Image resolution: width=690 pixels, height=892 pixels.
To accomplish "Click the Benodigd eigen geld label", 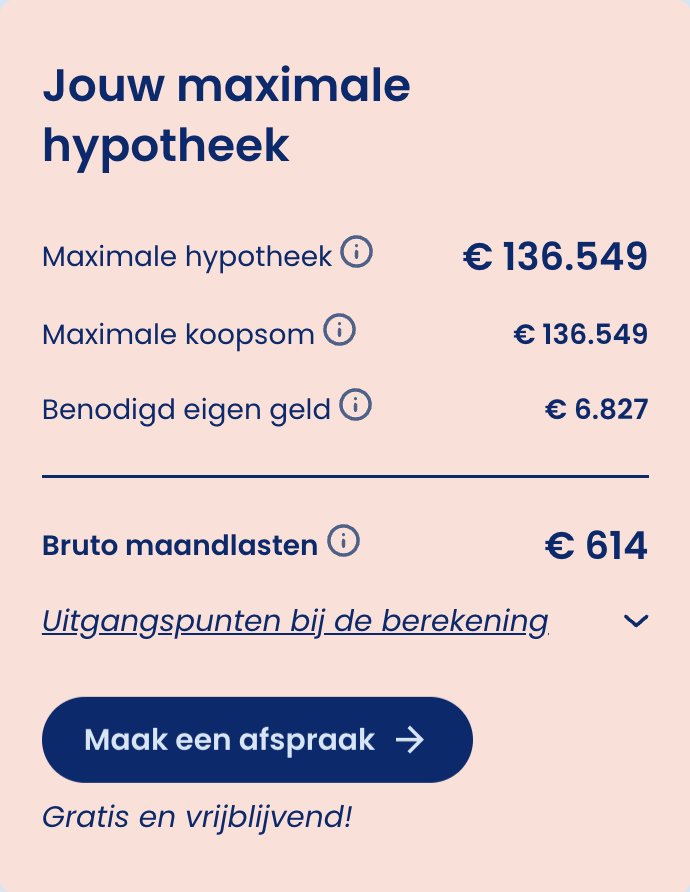I will [186, 409].
